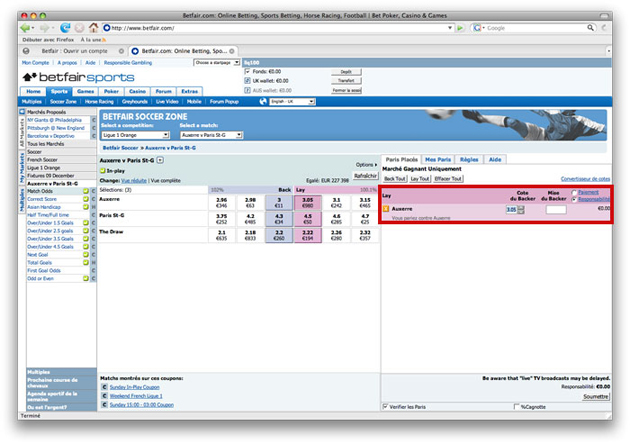Select the Paris St-G back price 4.3 cell

pos(279,219)
